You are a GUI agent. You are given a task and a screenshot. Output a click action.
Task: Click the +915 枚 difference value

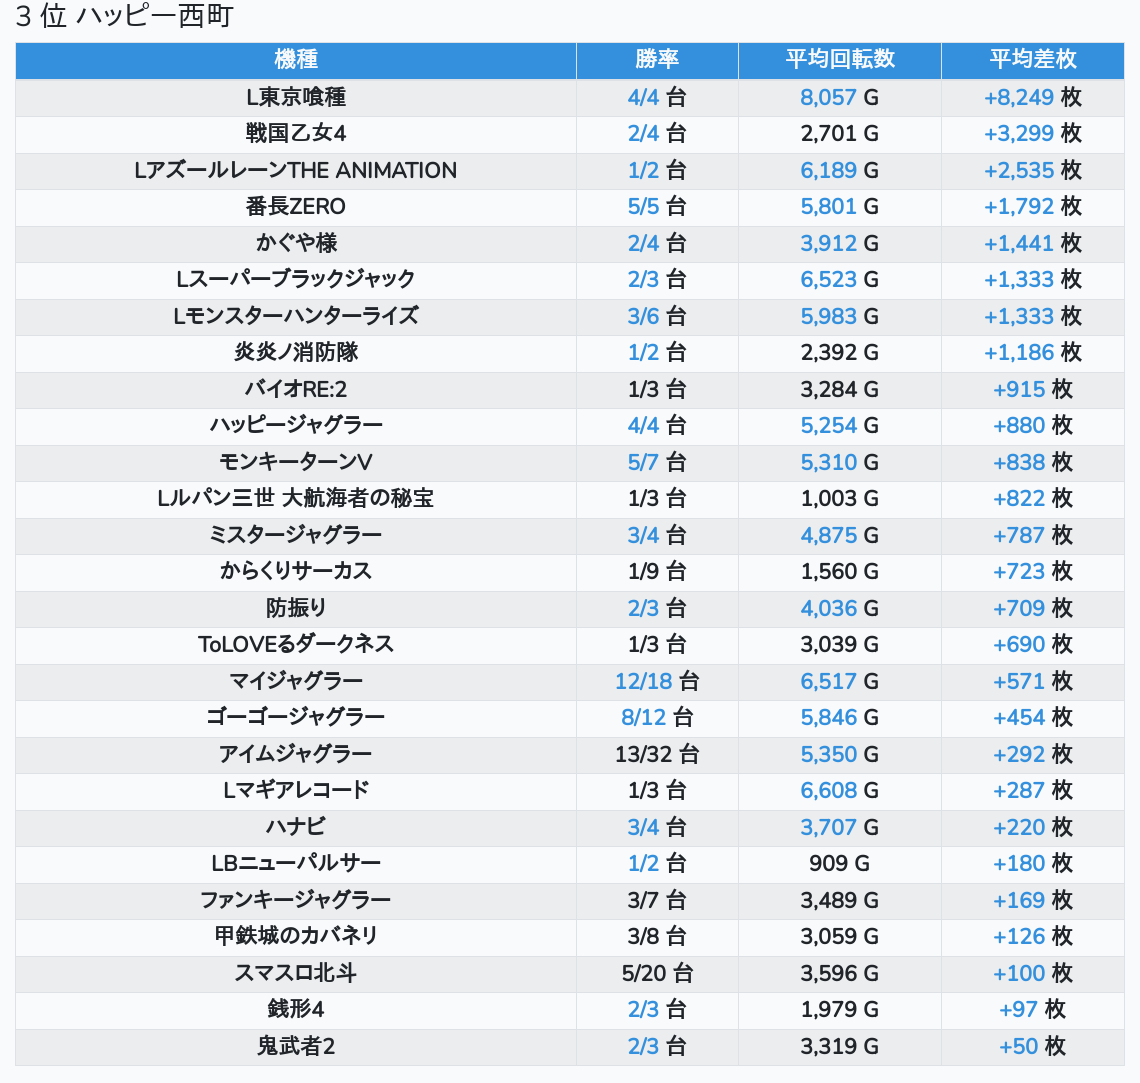1032,389
